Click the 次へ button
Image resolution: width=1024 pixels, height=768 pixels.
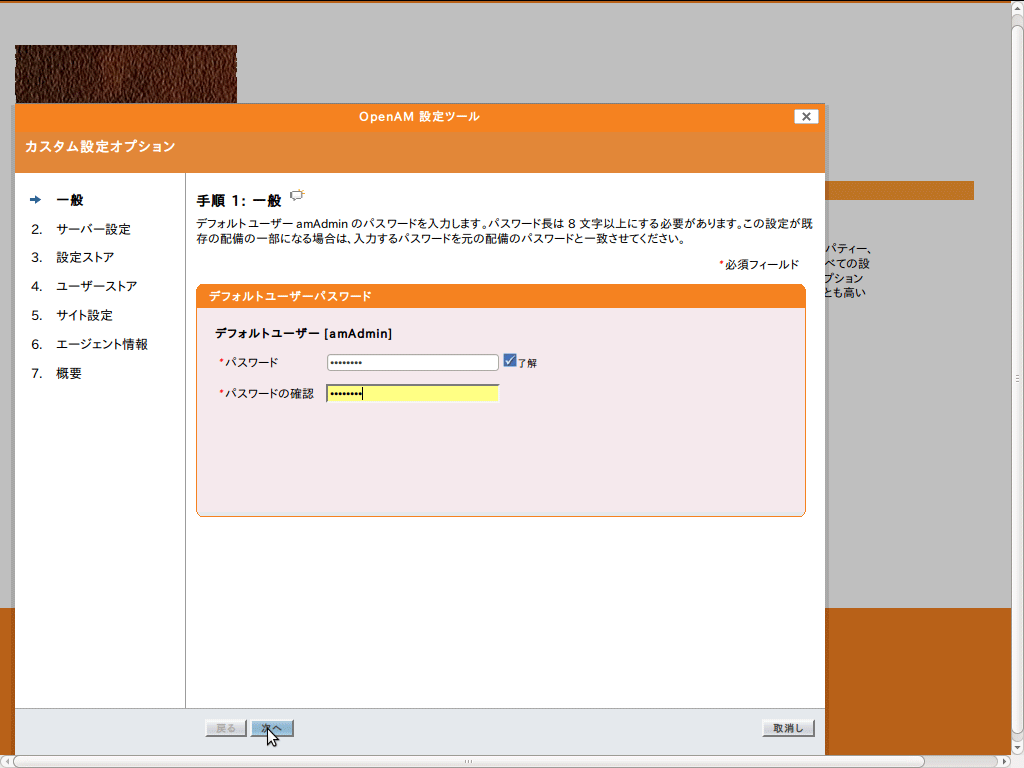[272, 728]
